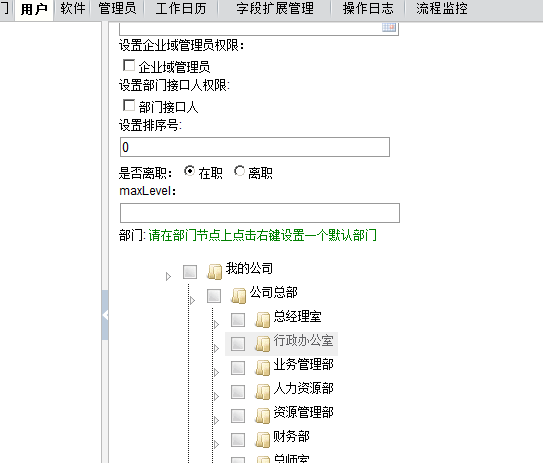Tick the 部门接口人 checkbox
The image size is (543, 463).
point(129,105)
